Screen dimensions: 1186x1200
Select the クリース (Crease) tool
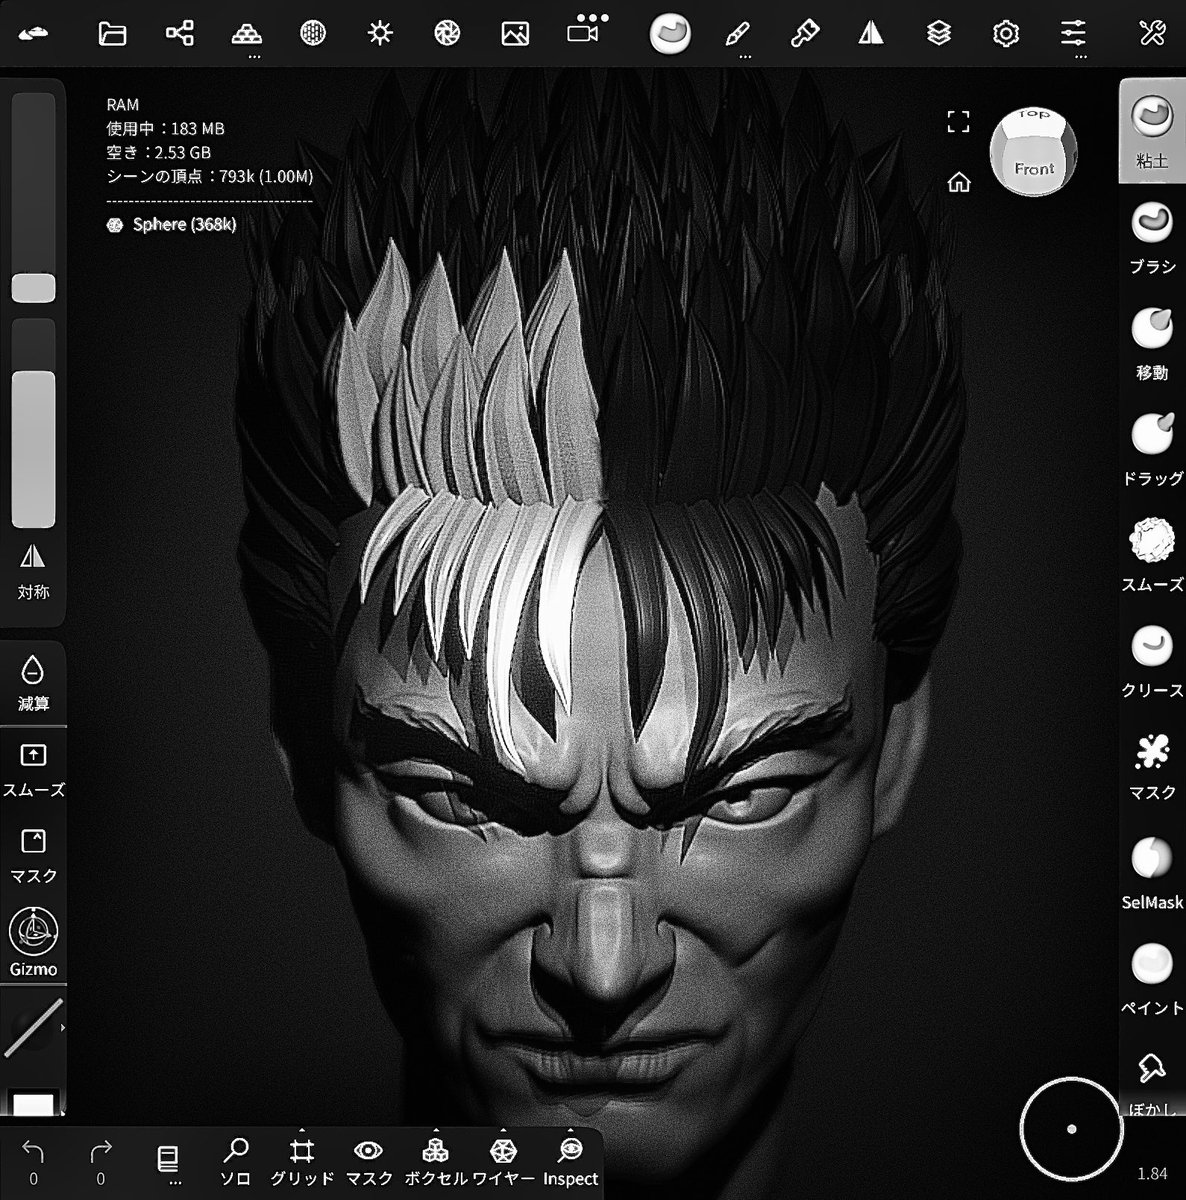1152,661
